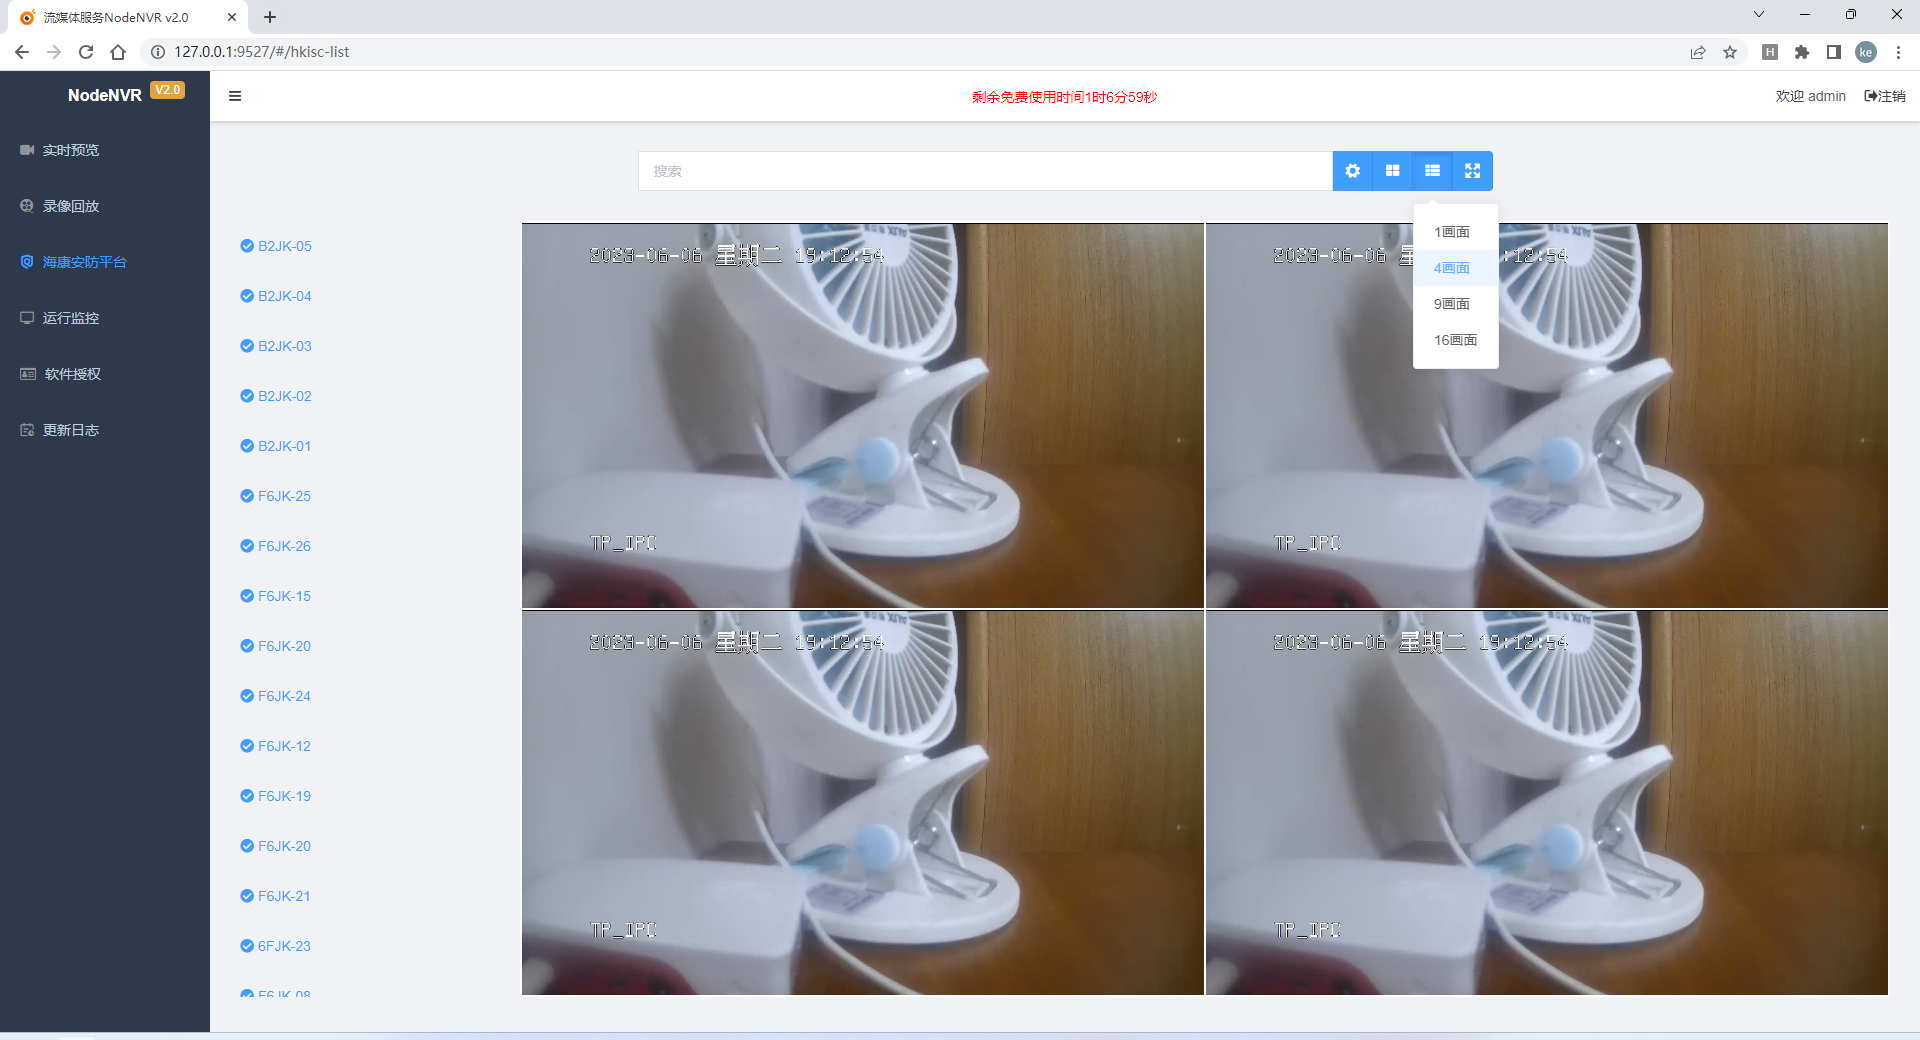The height and width of the screenshot is (1040, 1920).
Task: Click check icon of camera B2JK-03
Action: click(x=247, y=346)
